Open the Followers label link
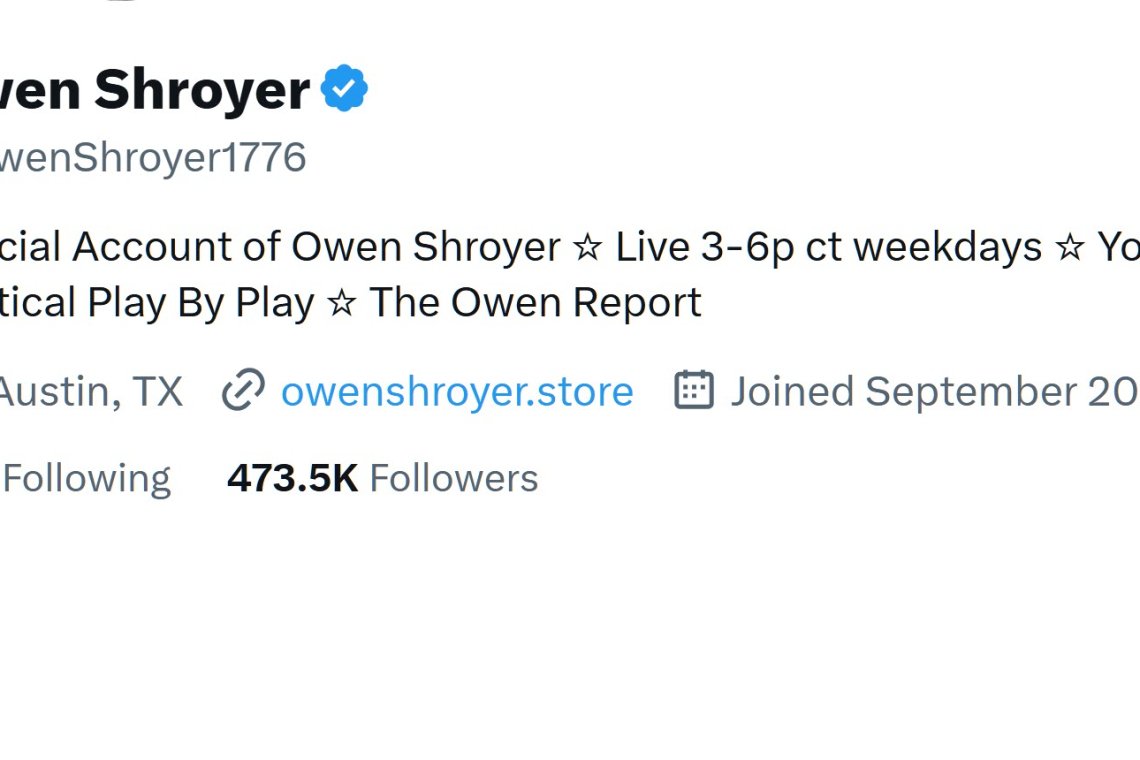1140x760 pixels. 454,479
